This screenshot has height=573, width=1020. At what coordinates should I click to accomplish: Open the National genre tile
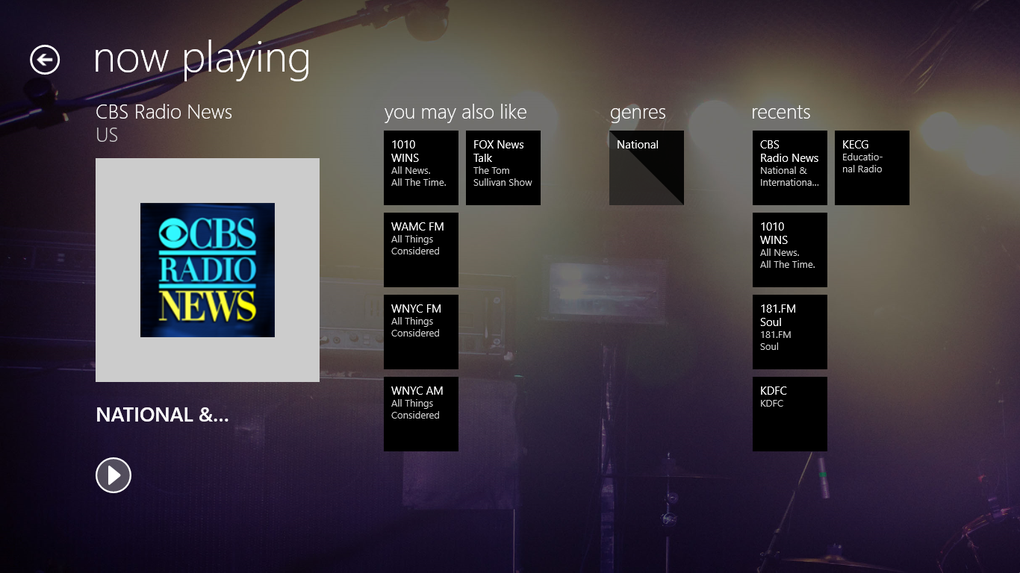pos(647,168)
